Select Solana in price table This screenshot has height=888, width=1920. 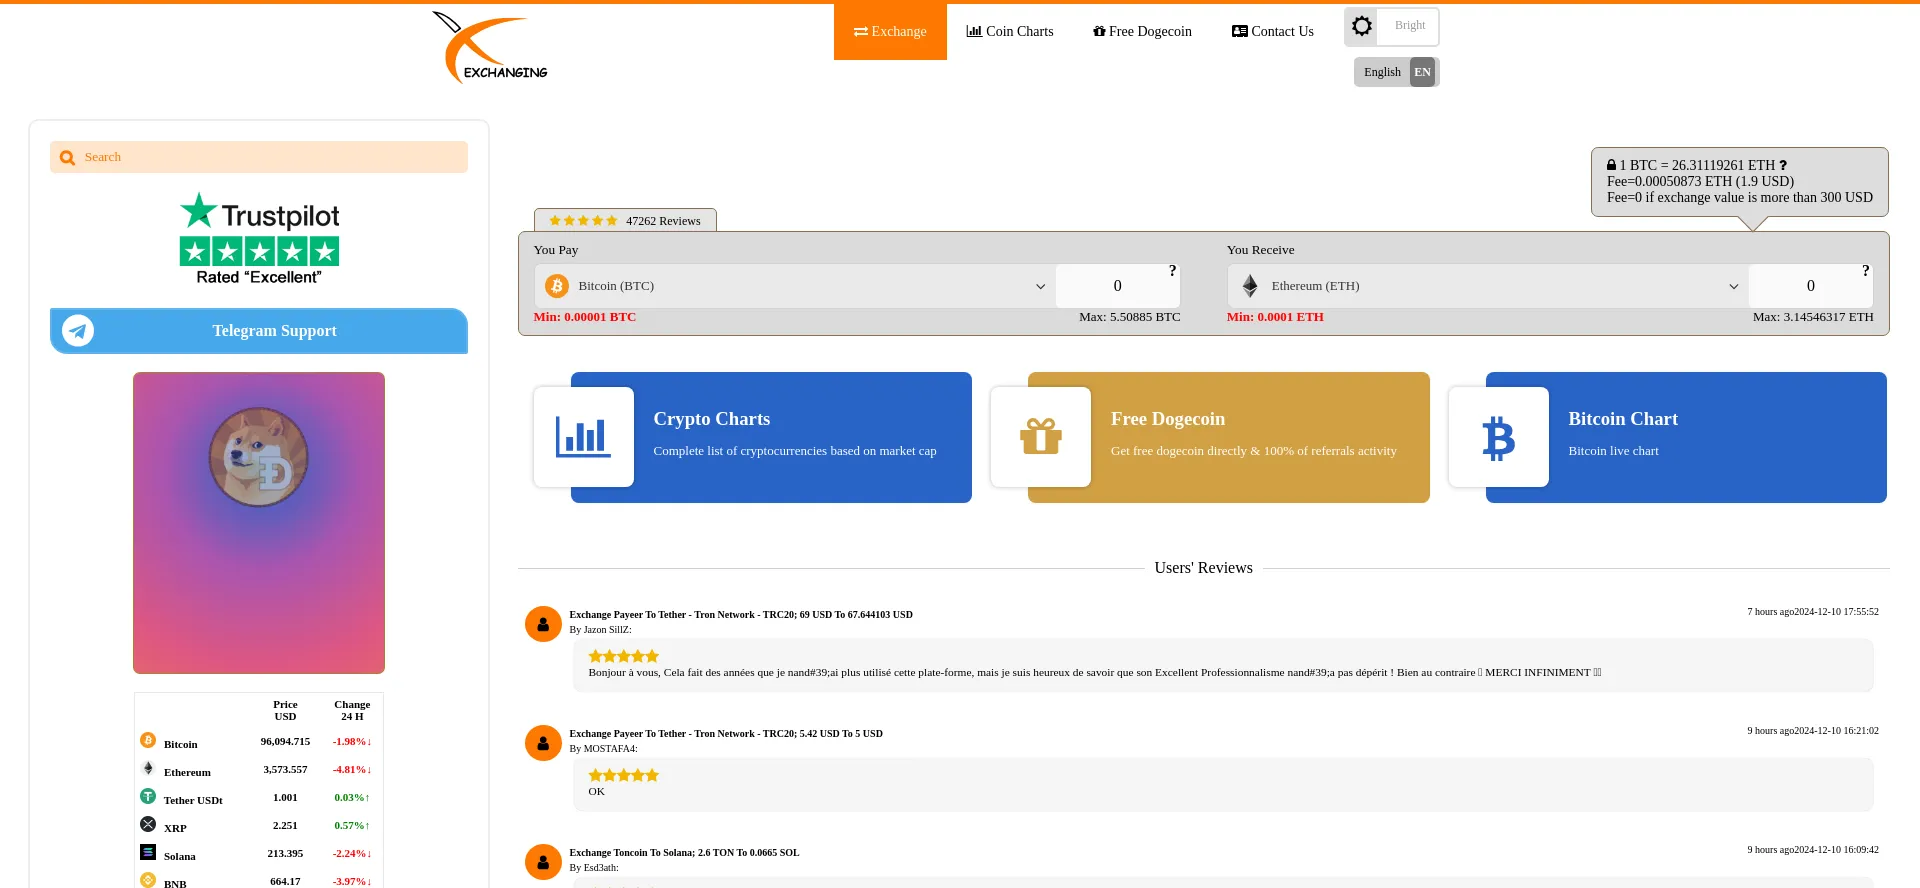click(258, 854)
